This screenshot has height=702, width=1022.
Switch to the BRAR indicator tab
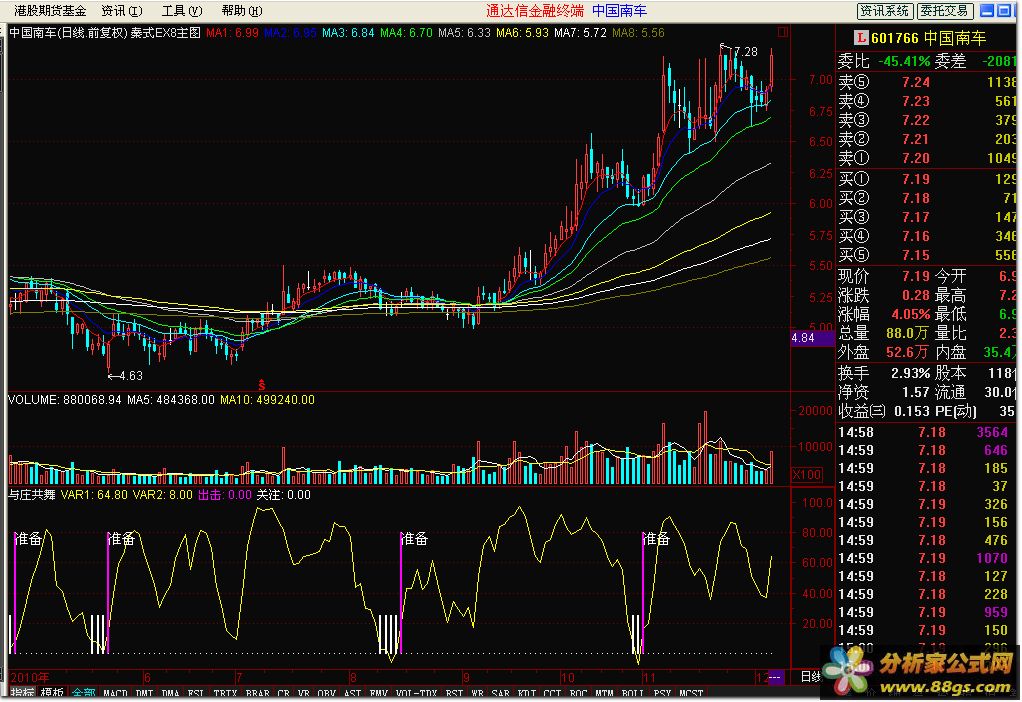pos(257,694)
